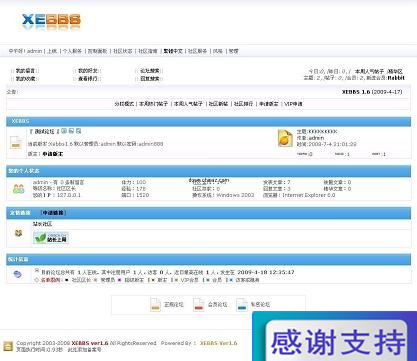This screenshot has width=417, height=361.
Task: Collapse the online list toggle icon
Action: (37, 270)
